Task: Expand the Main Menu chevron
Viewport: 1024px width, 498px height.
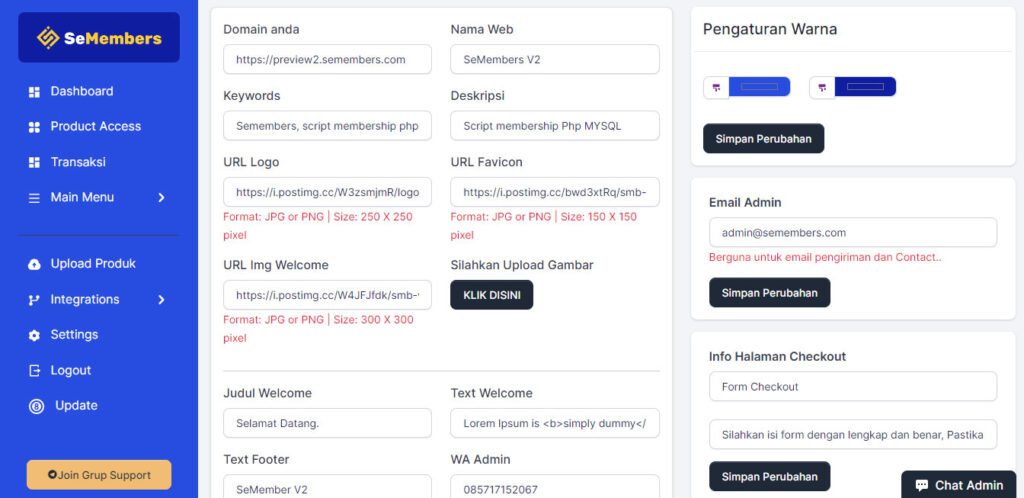Action: 161,198
